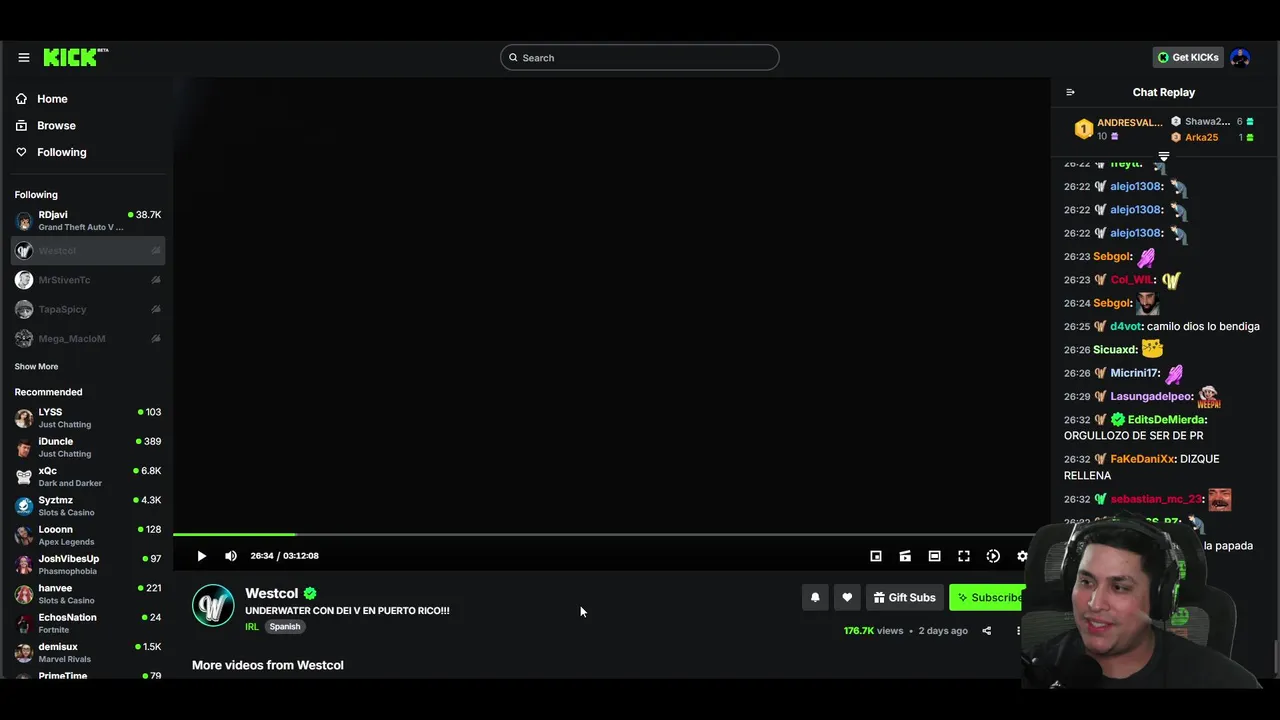Click the Spanish language tag

(x=285, y=627)
